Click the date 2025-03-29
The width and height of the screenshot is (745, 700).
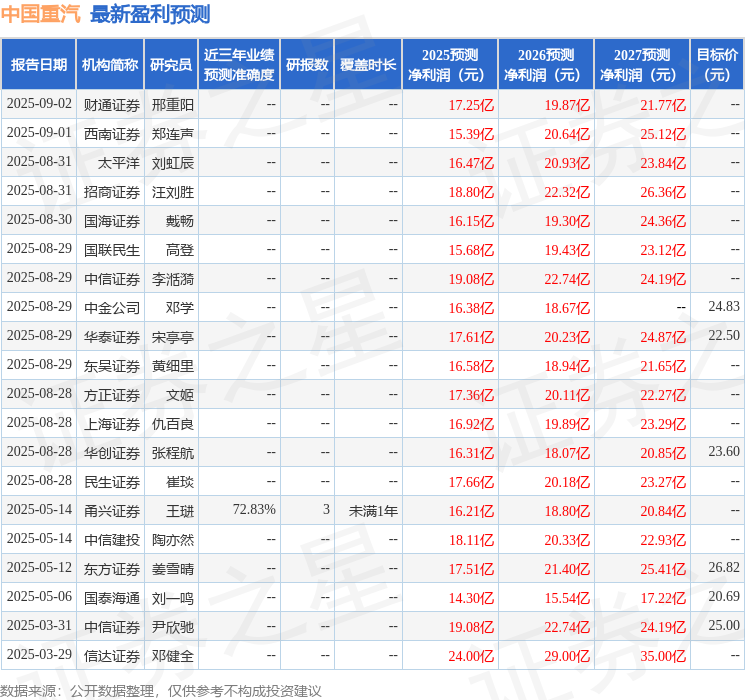(x=39, y=654)
